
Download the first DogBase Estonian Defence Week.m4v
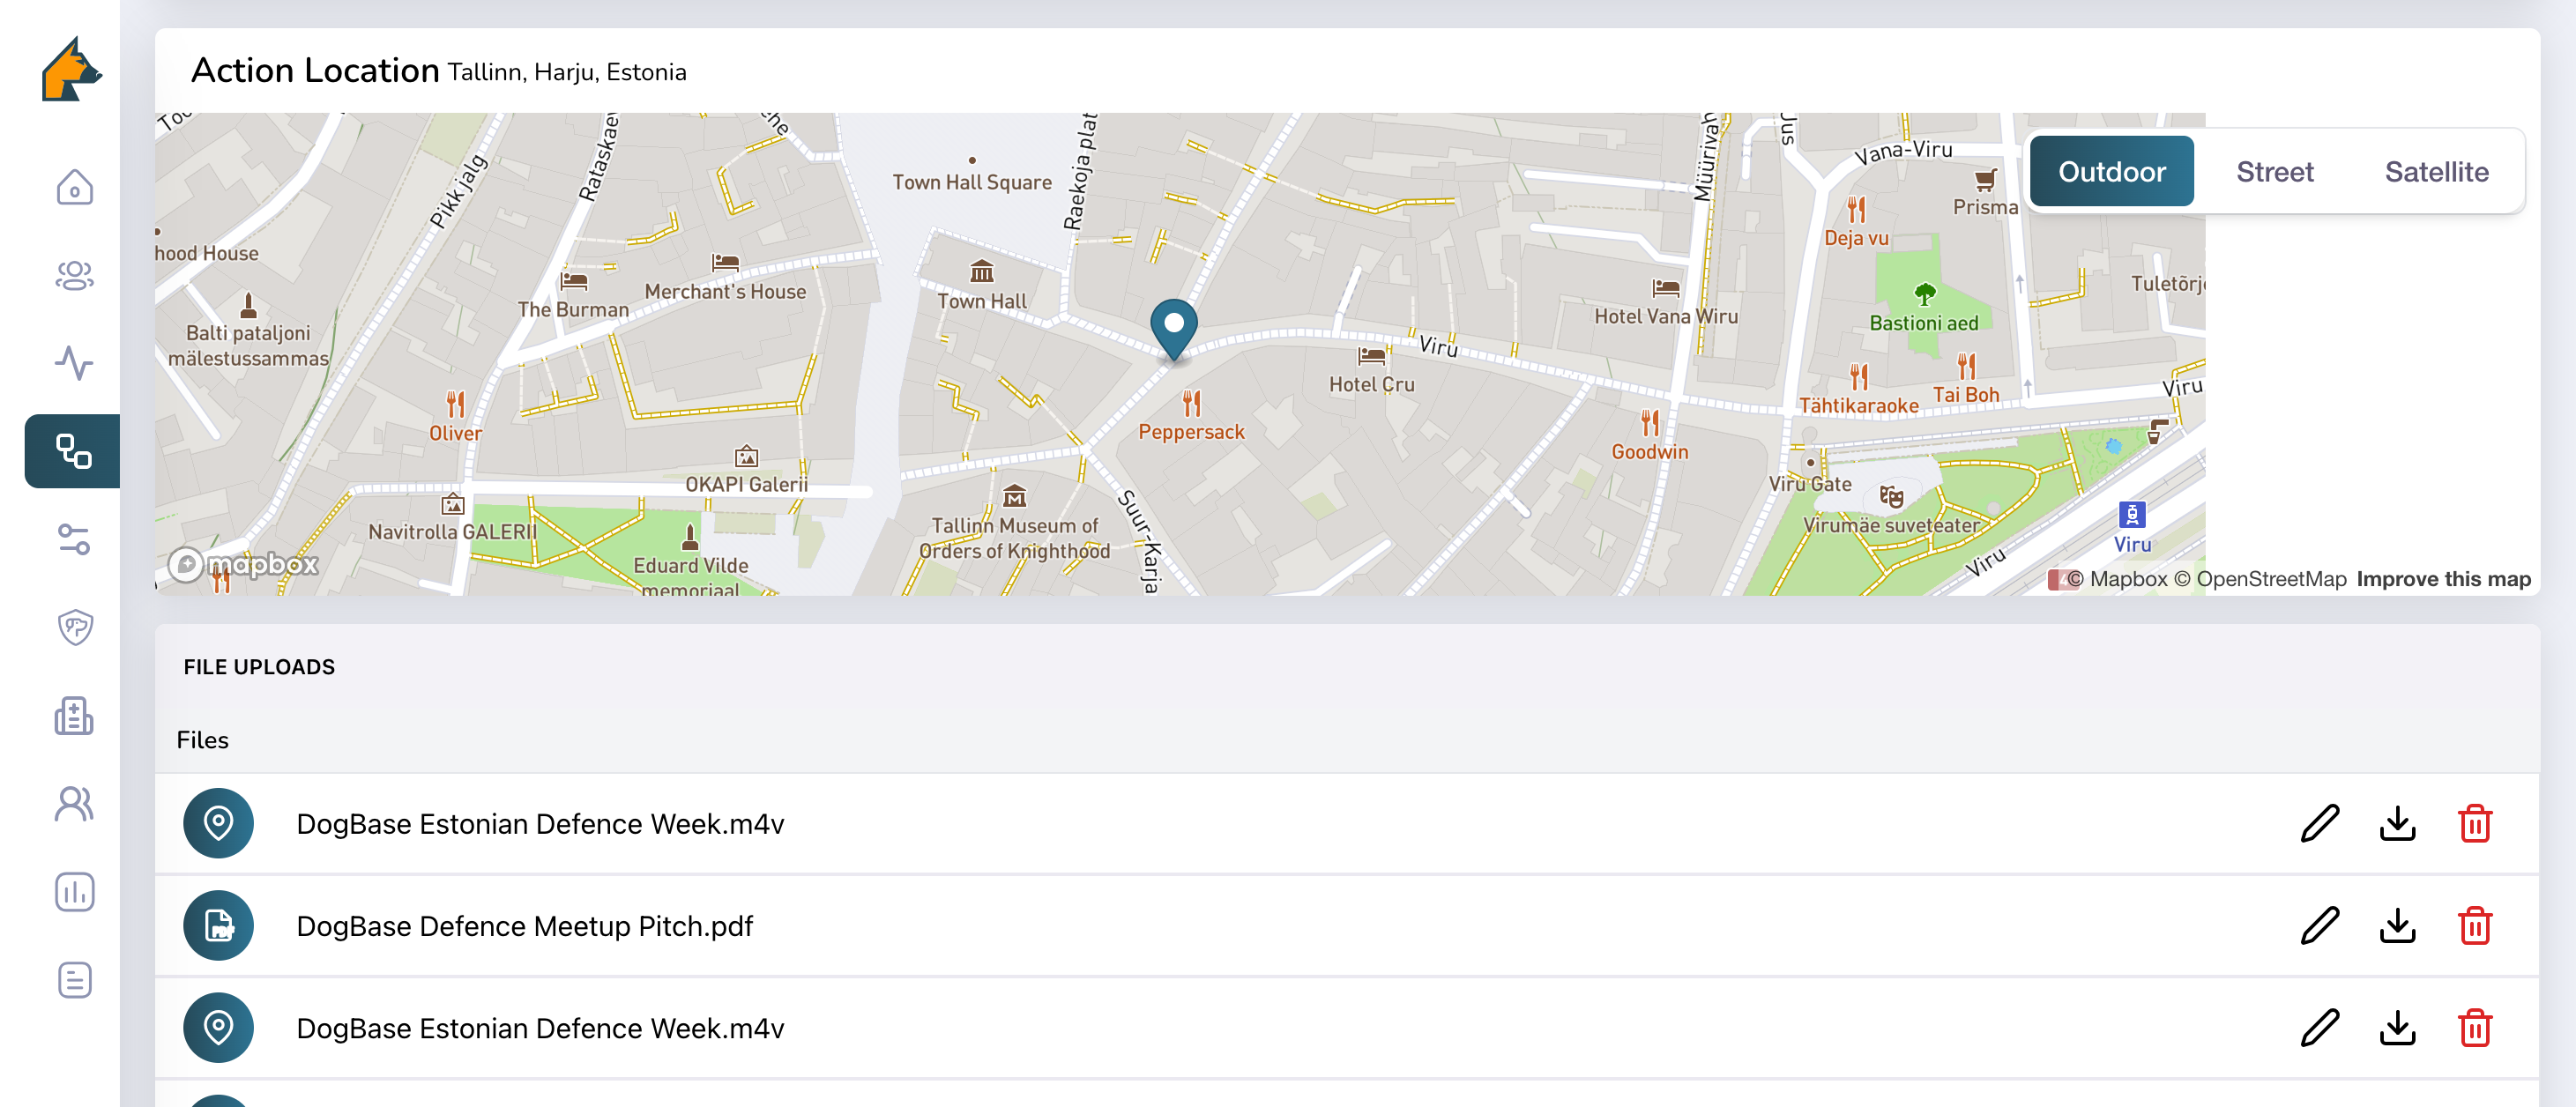2397,823
